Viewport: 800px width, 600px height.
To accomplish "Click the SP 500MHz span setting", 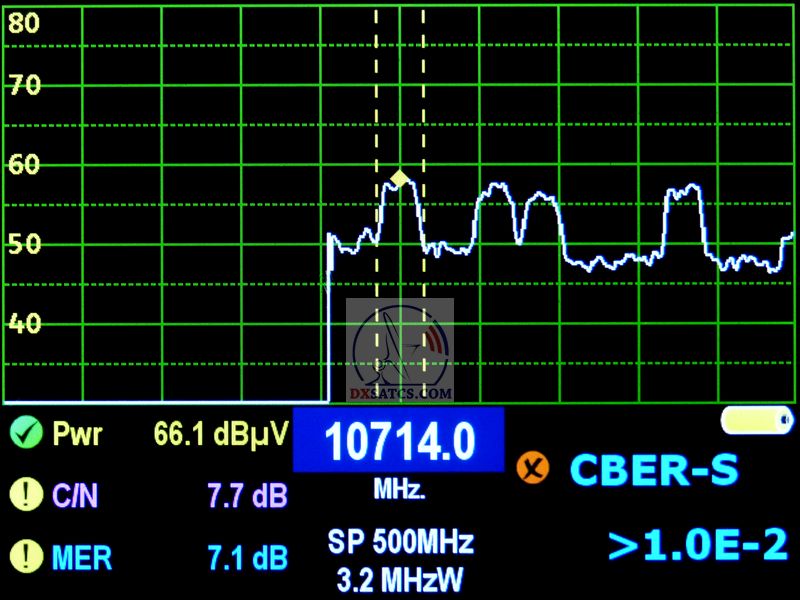I will pos(400,543).
